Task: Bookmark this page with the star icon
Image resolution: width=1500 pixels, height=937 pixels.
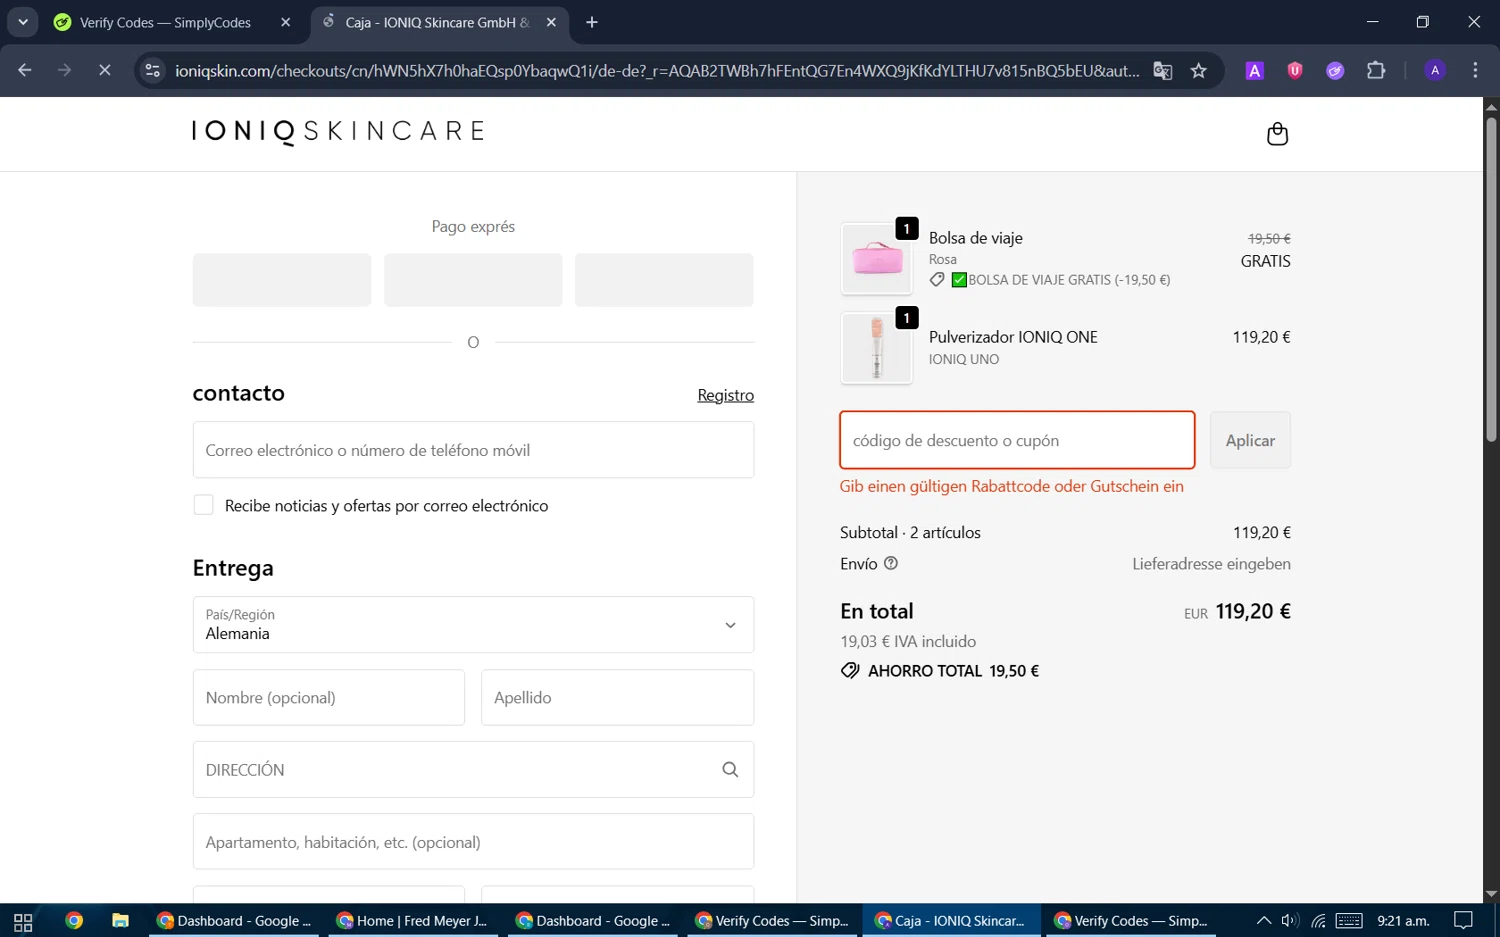Action: [1199, 70]
